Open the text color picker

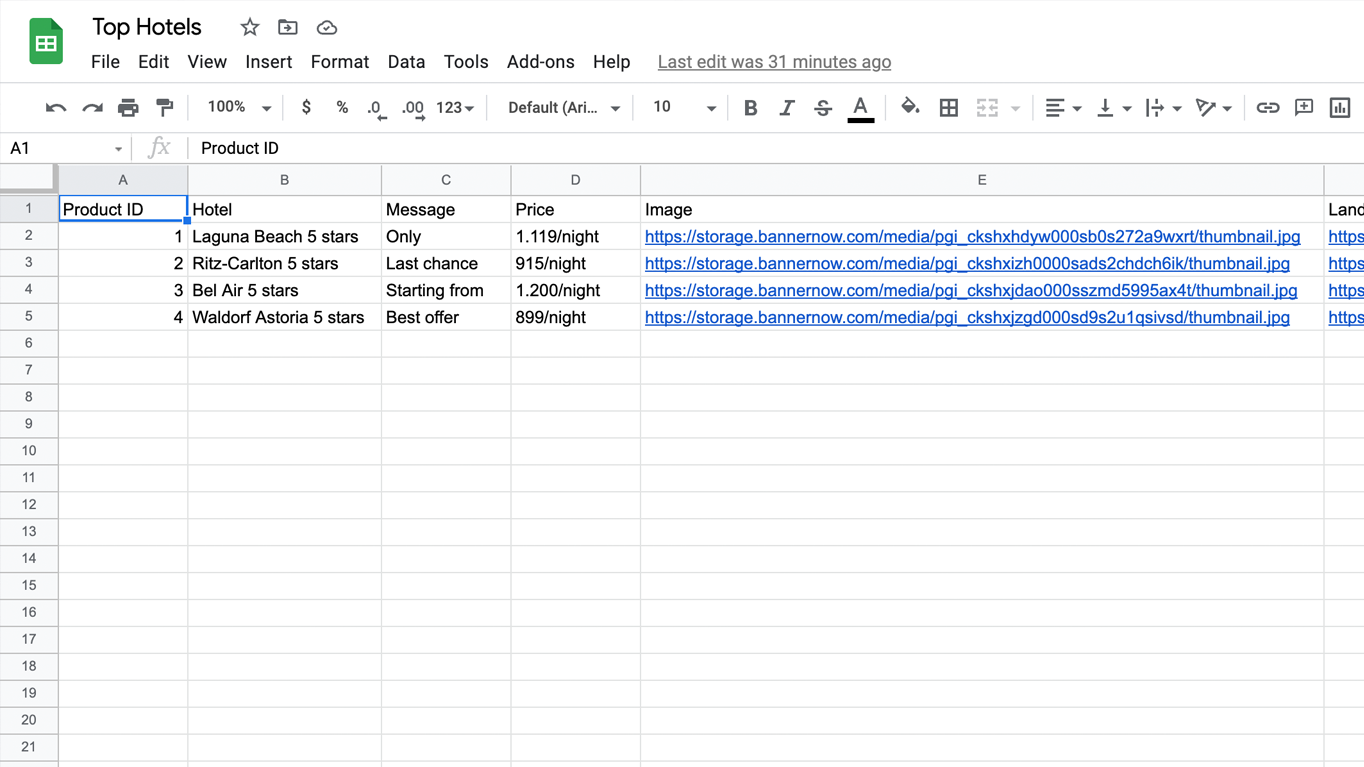point(860,108)
